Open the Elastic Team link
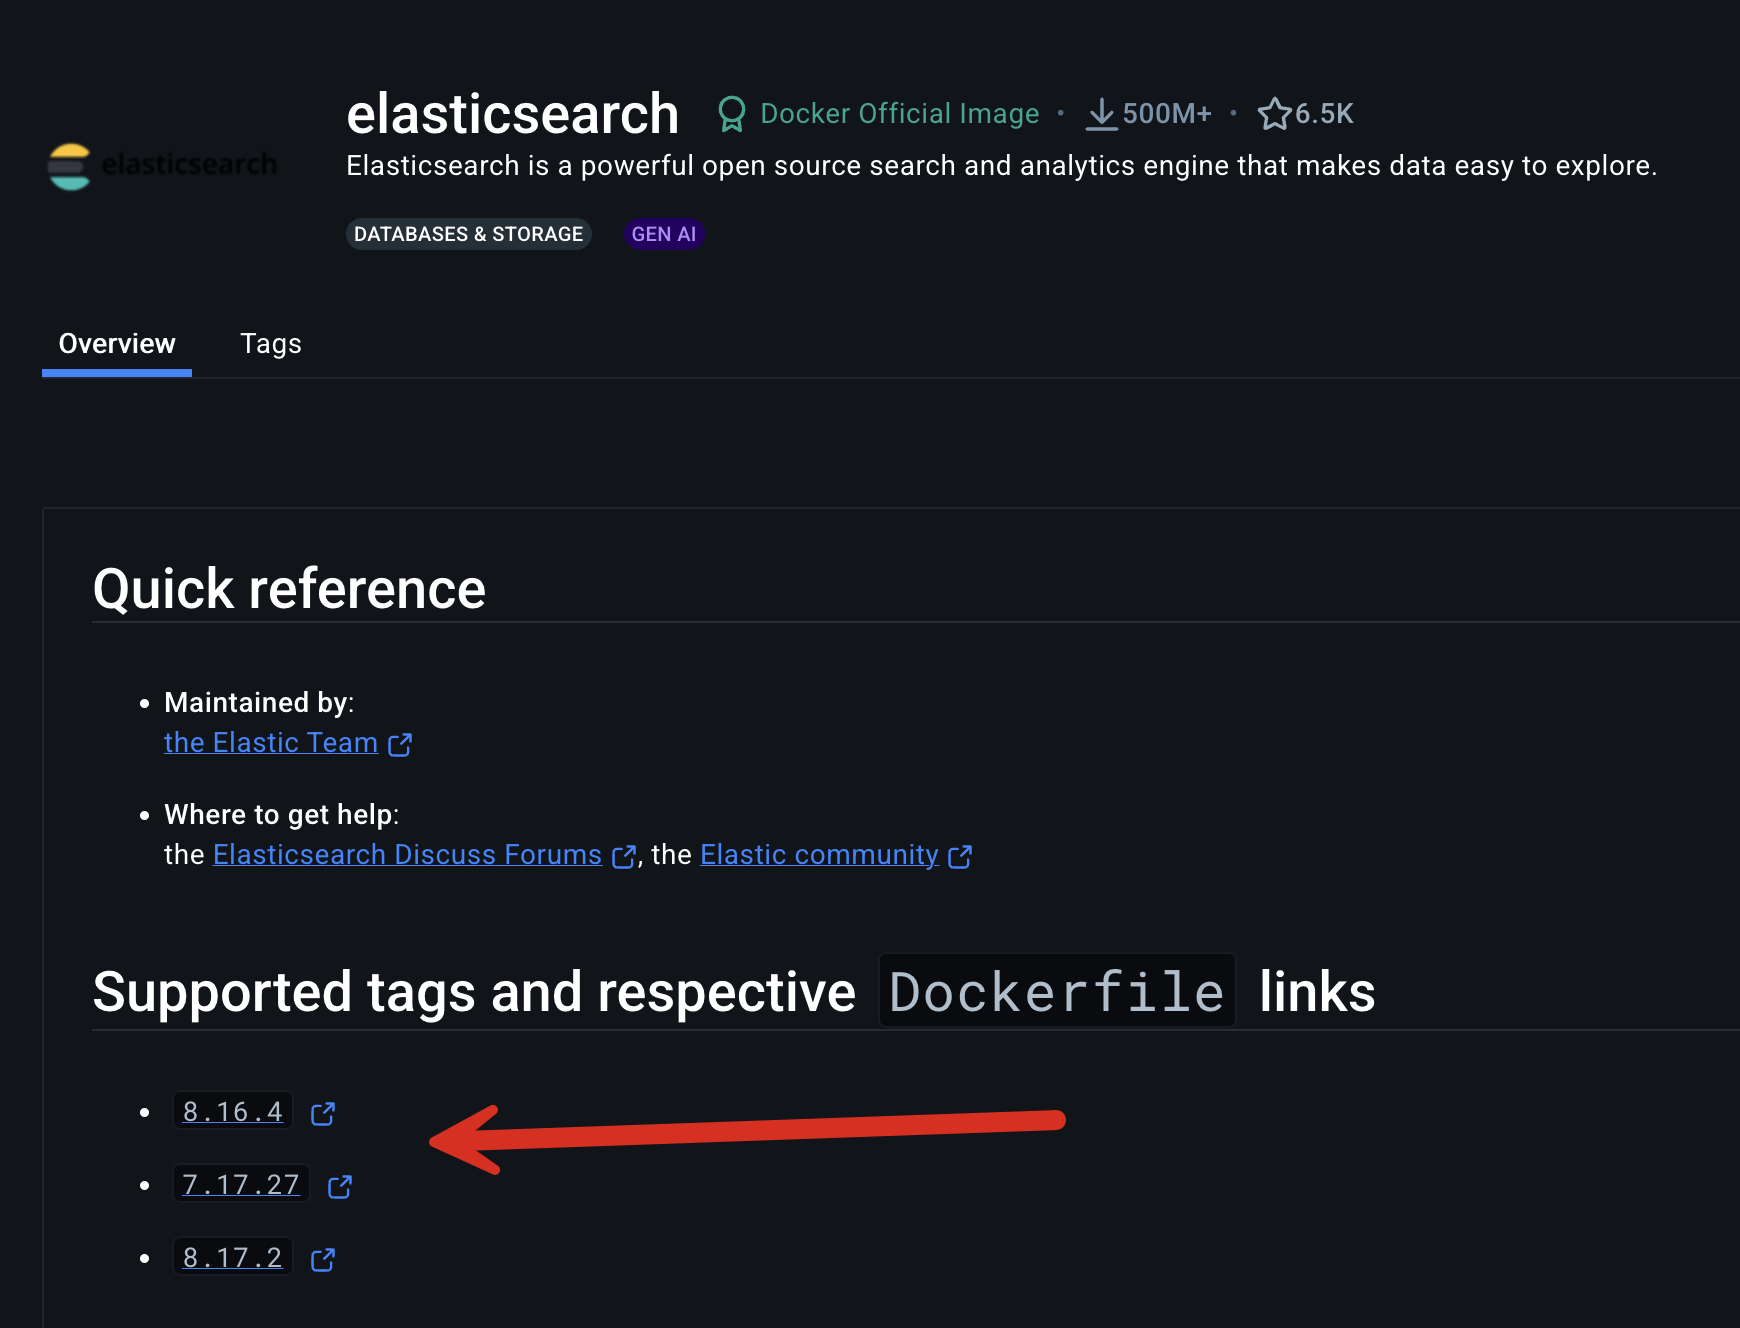 [x=270, y=742]
